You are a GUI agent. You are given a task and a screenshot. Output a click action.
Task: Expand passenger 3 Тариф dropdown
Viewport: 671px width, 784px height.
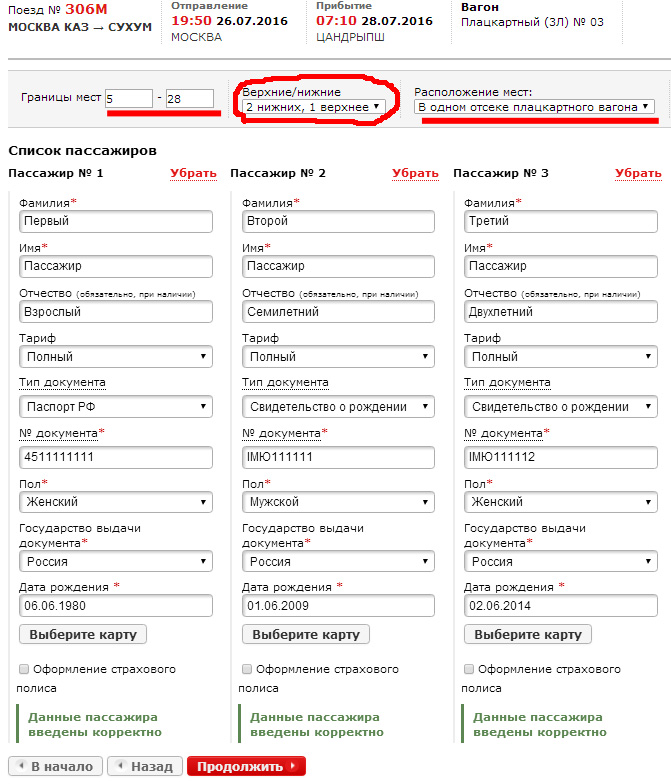561,357
